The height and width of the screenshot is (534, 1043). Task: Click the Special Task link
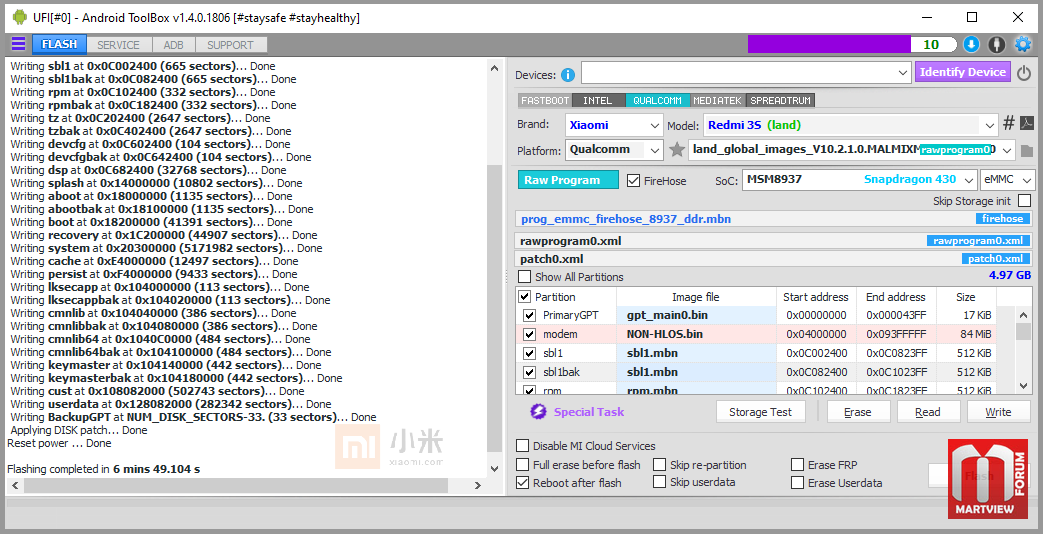tap(589, 412)
